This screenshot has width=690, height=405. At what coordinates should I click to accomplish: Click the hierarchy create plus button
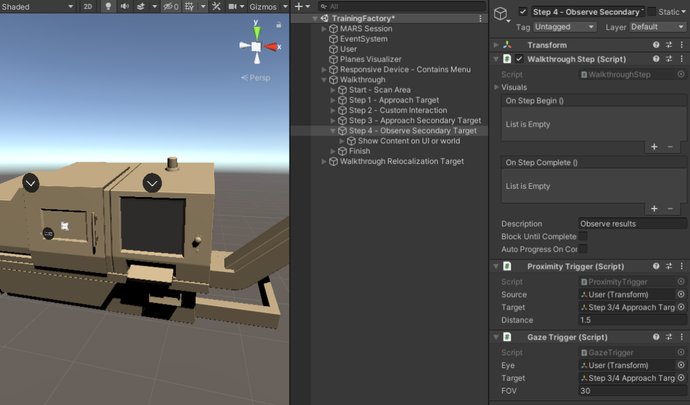coord(299,7)
